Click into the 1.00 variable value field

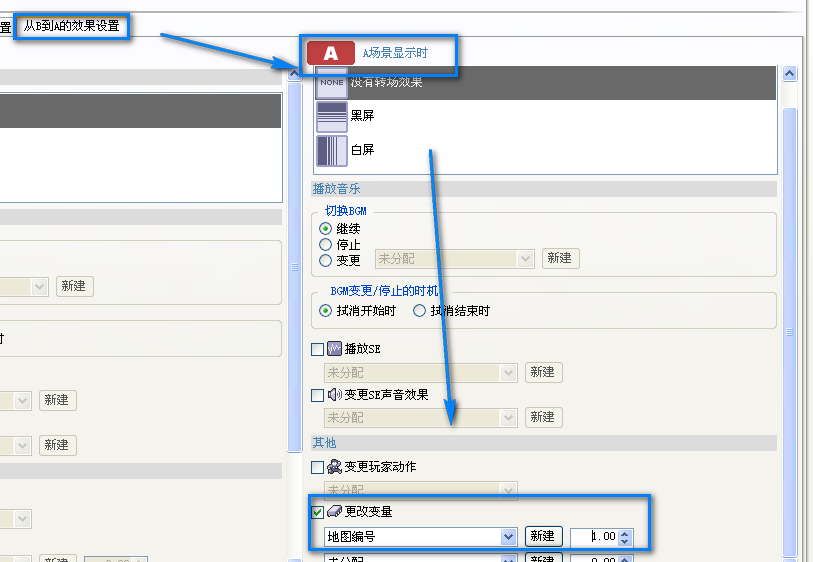coord(595,537)
